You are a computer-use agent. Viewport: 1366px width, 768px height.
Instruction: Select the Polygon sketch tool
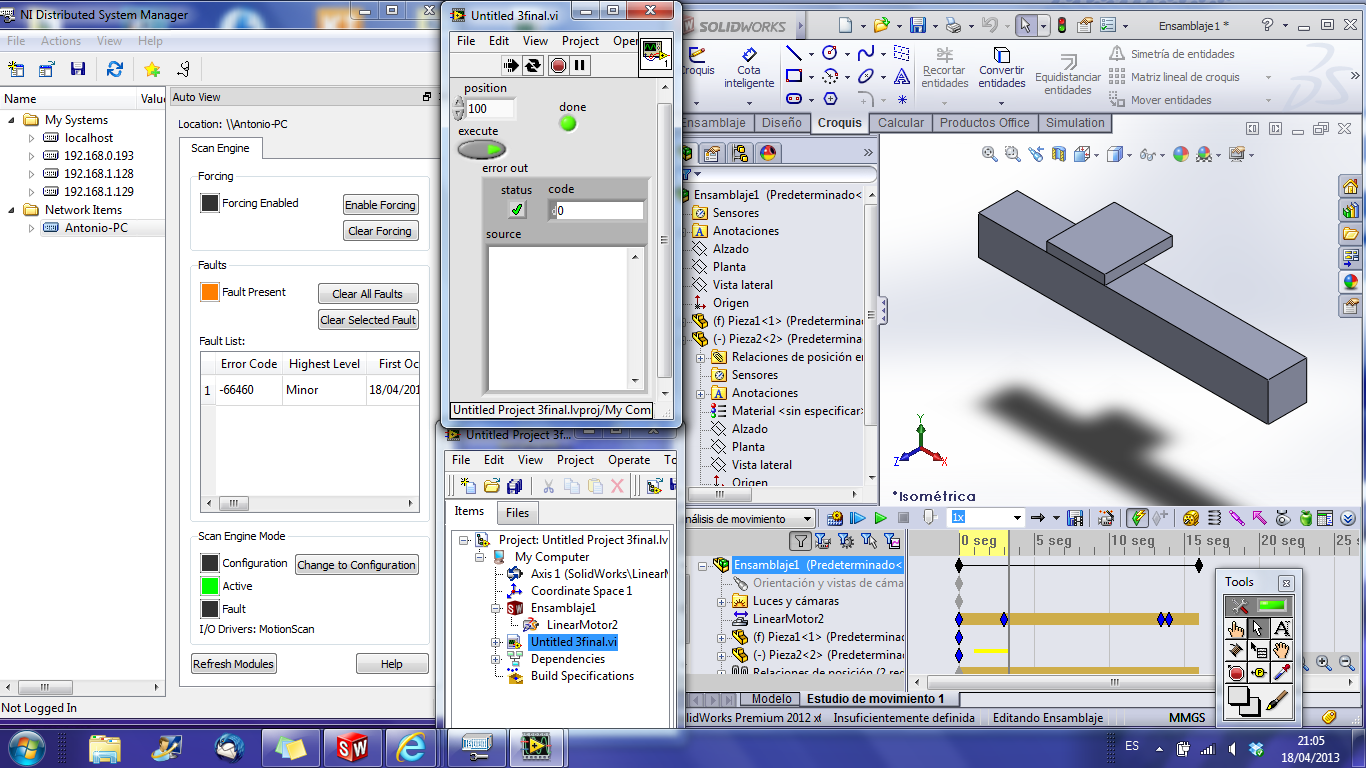[x=829, y=99]
